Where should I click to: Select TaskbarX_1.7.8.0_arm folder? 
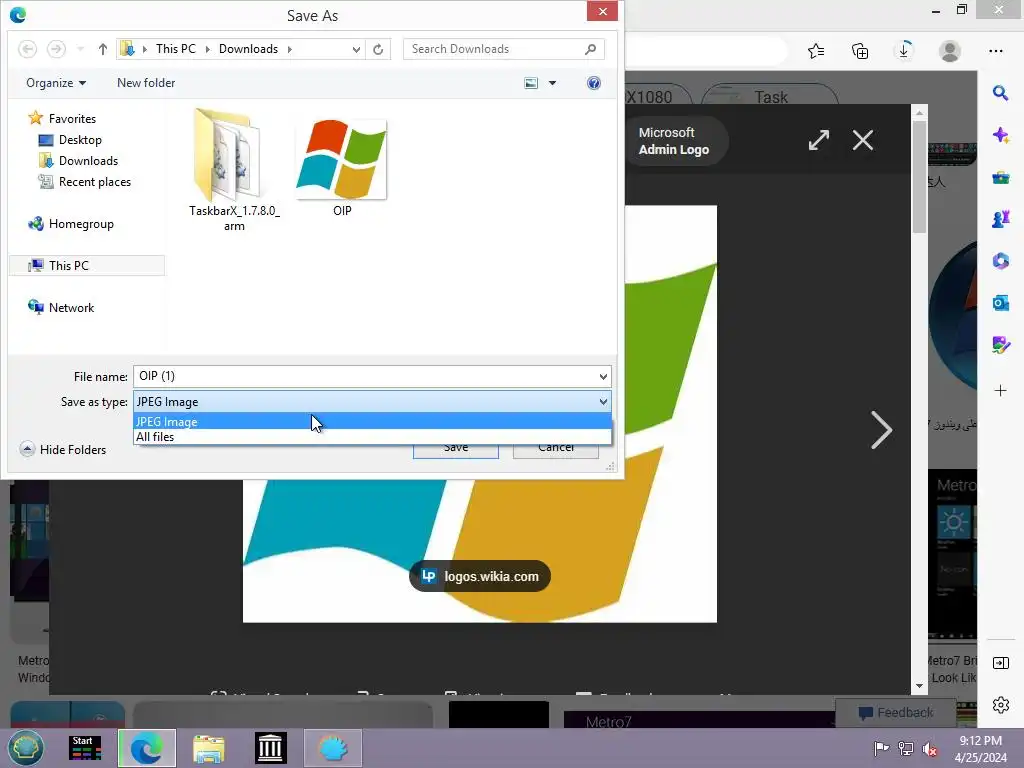[x=234, y=171]
